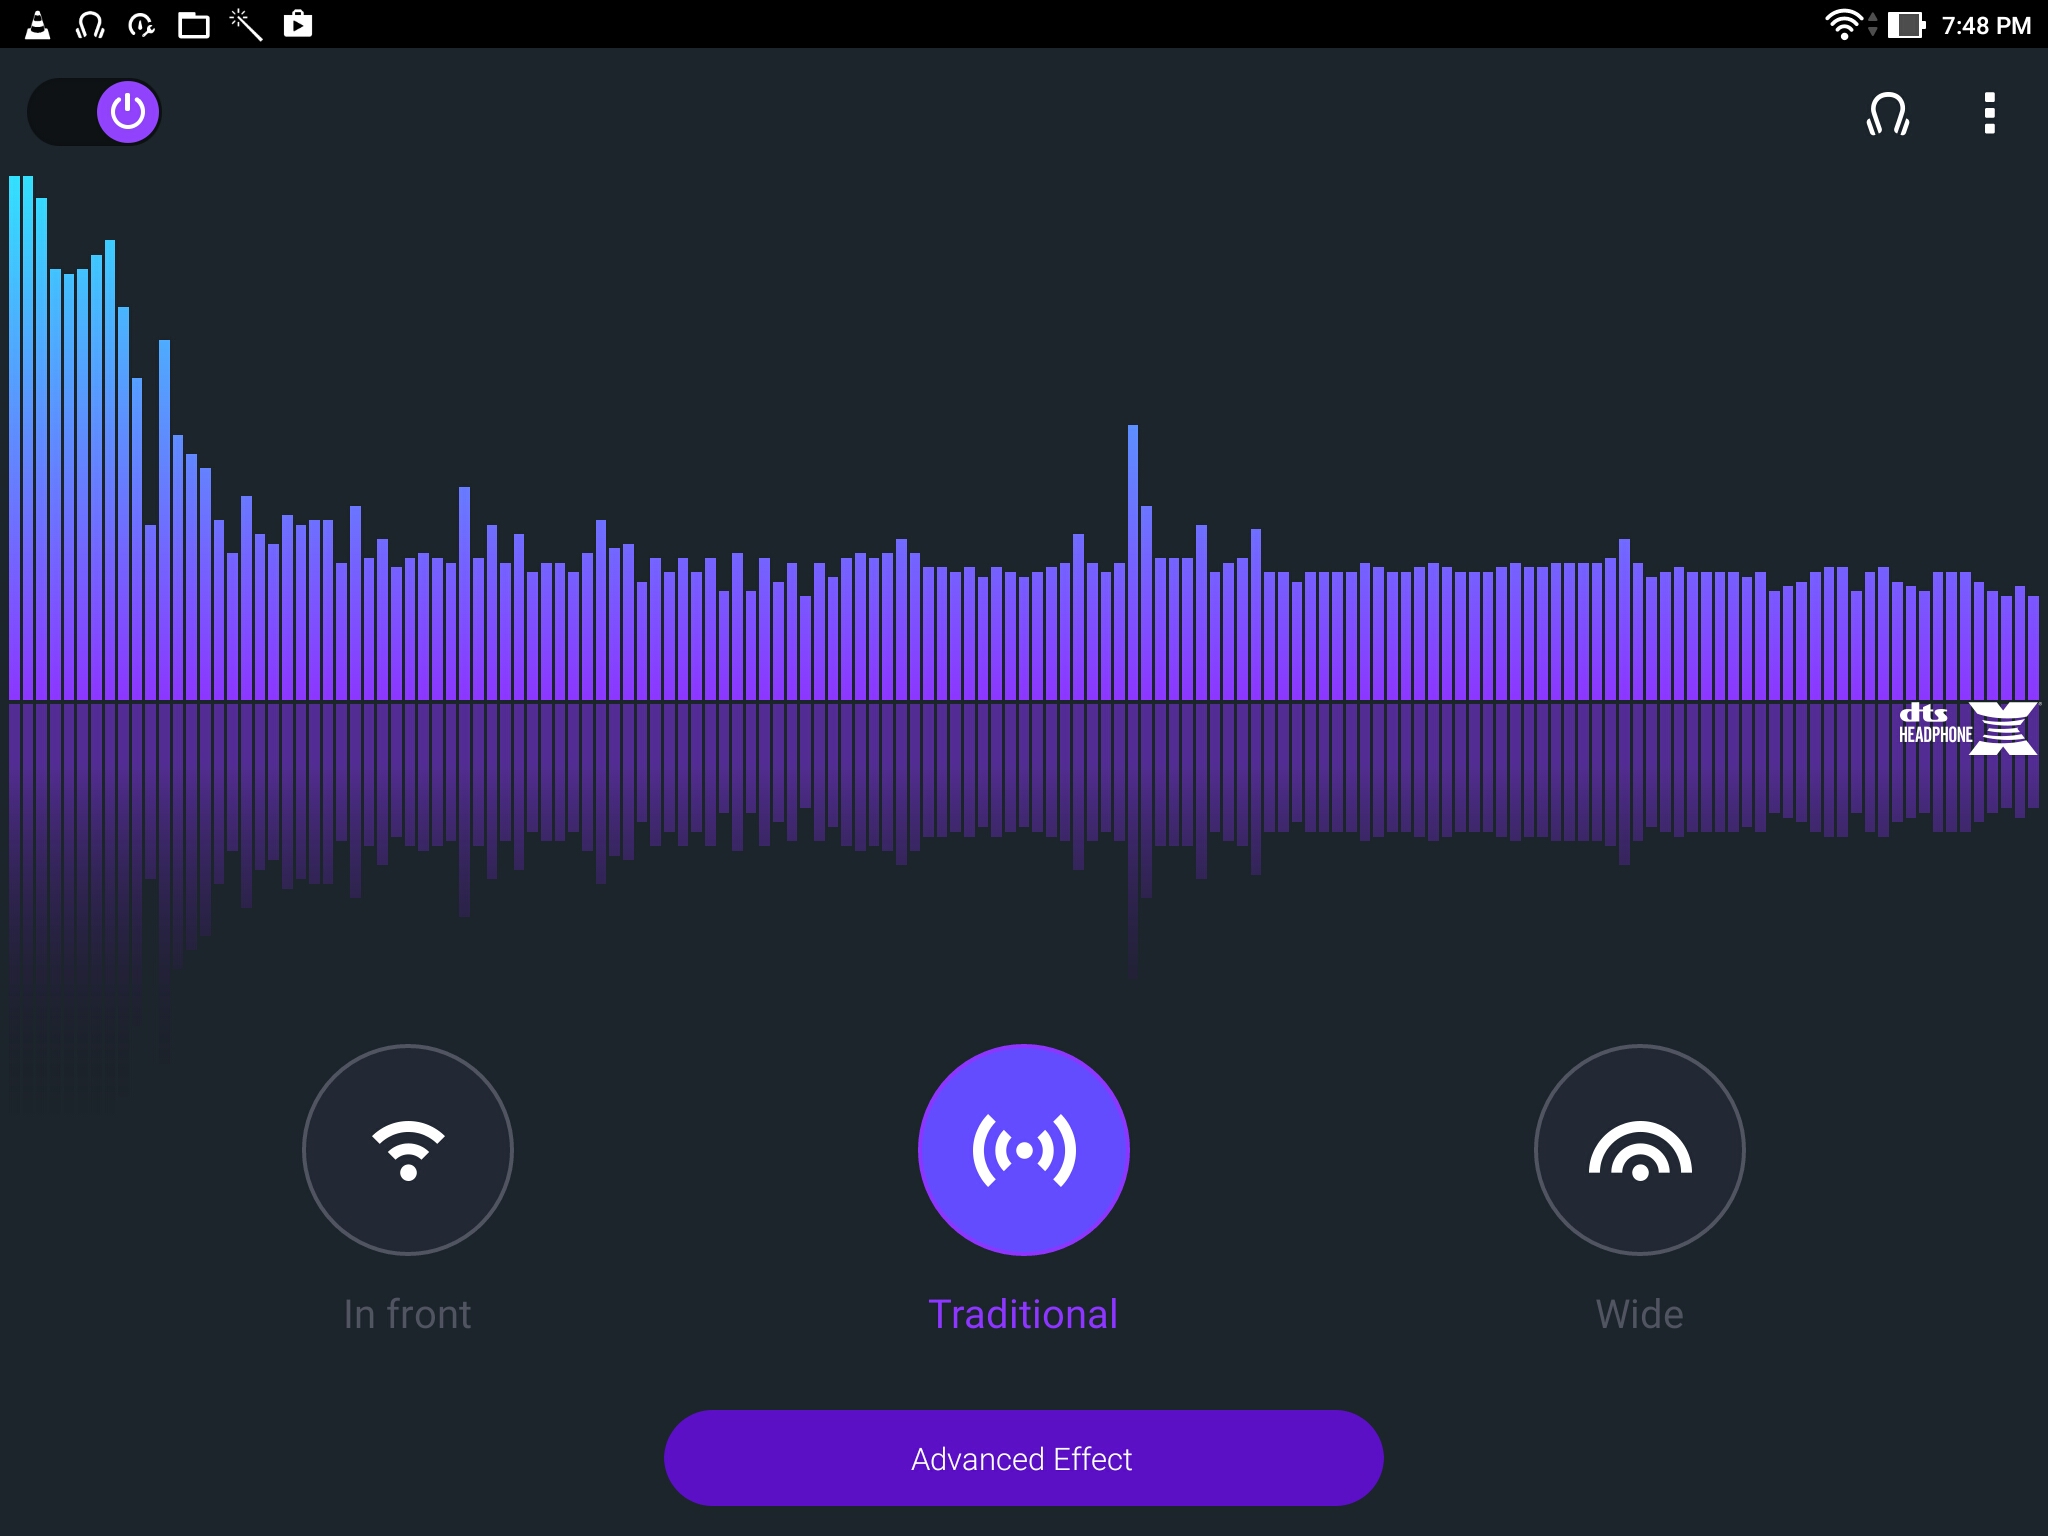Open the three-dot overflow menu
The height and width of the screenshot is (1536, 2048).
(x=1989, y=114)
